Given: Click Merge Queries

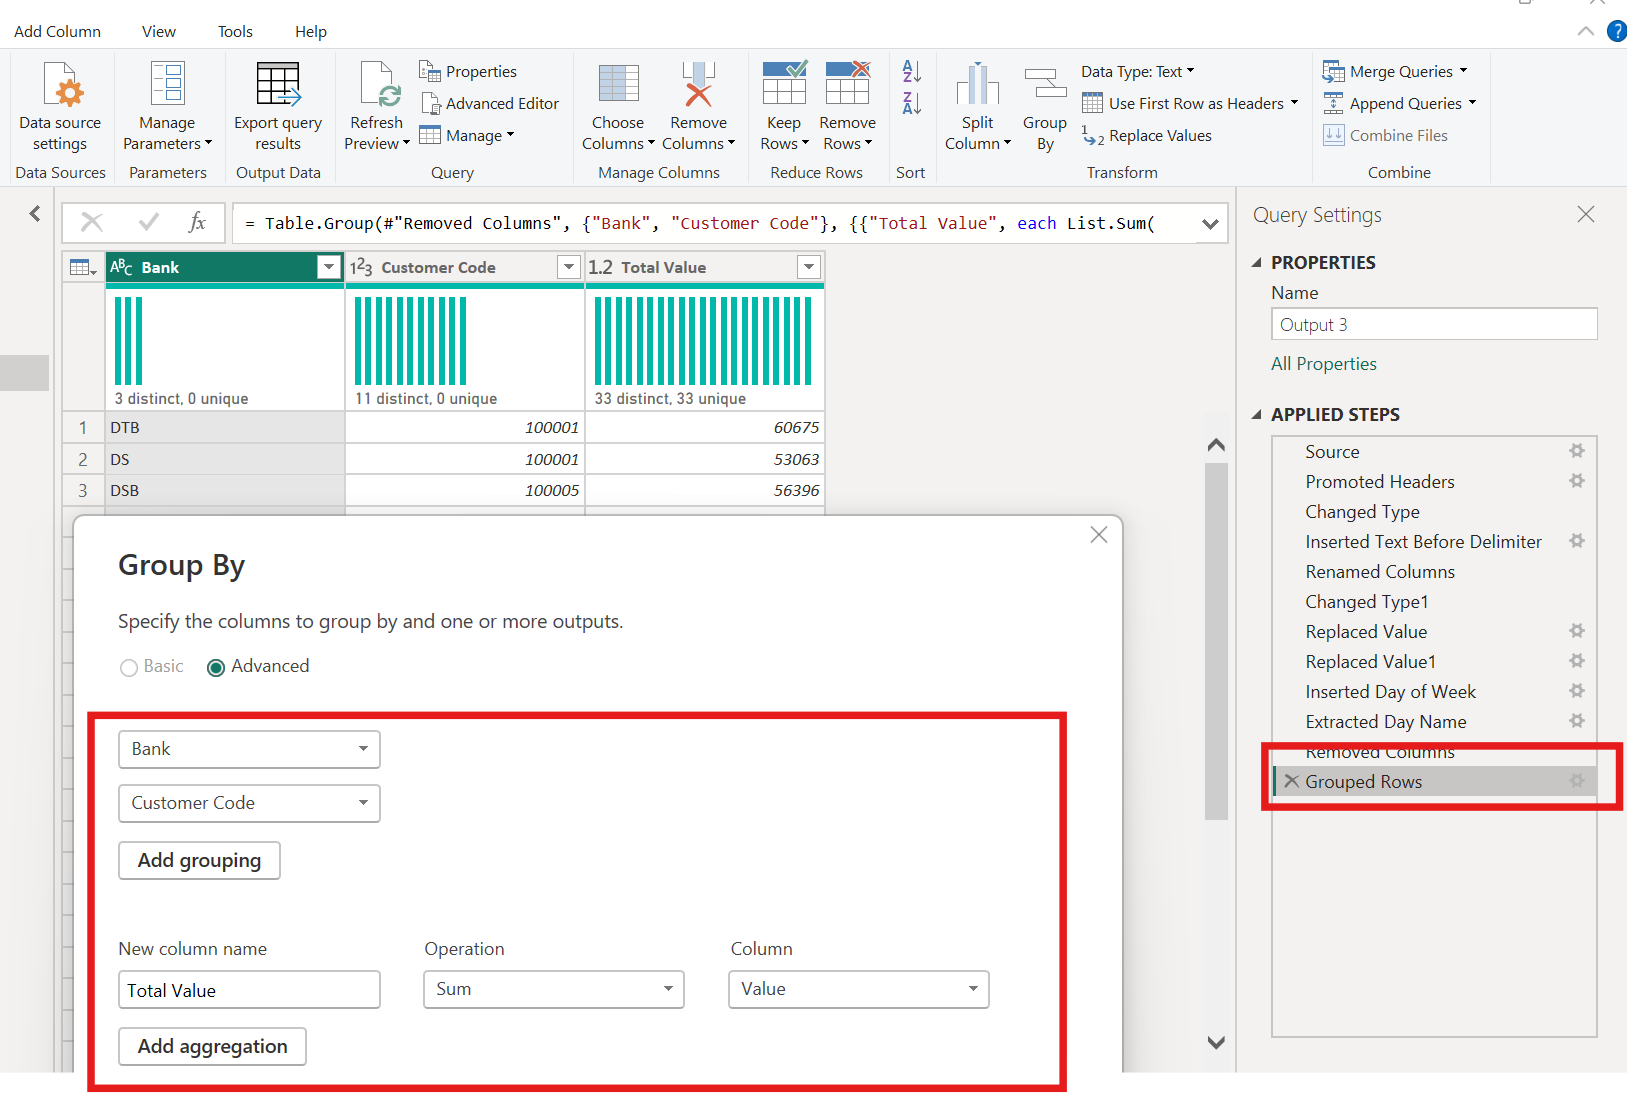Looking at the screenshot, I should [x=1395, y=72].
